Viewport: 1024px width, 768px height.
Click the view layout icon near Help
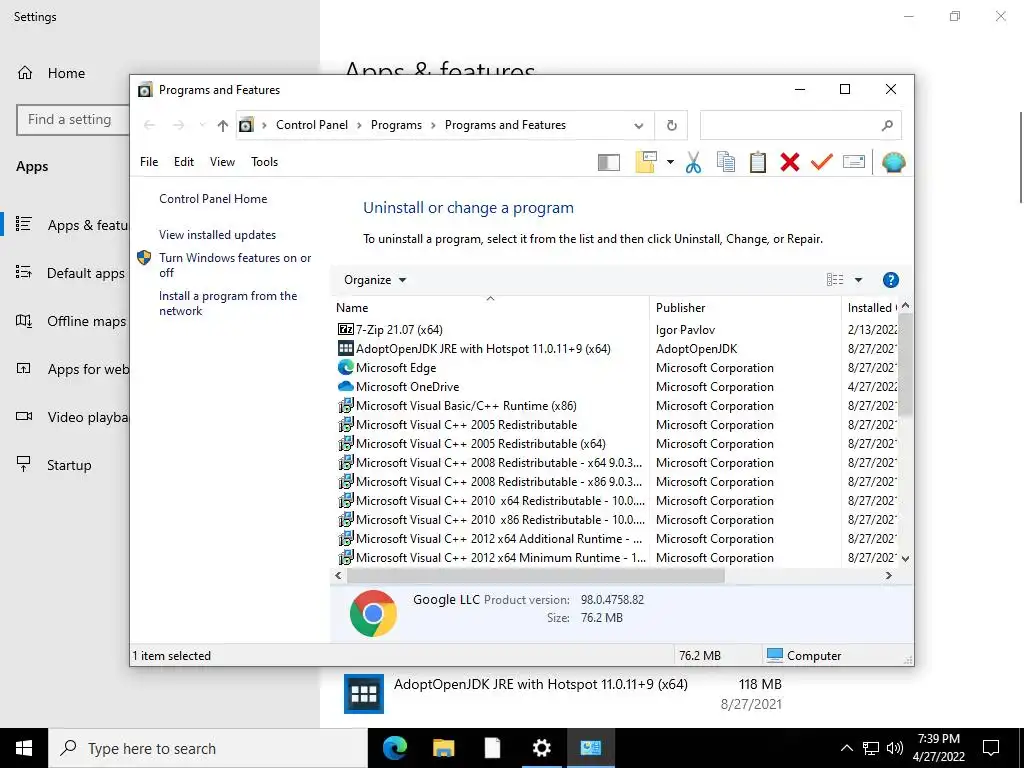835,280
